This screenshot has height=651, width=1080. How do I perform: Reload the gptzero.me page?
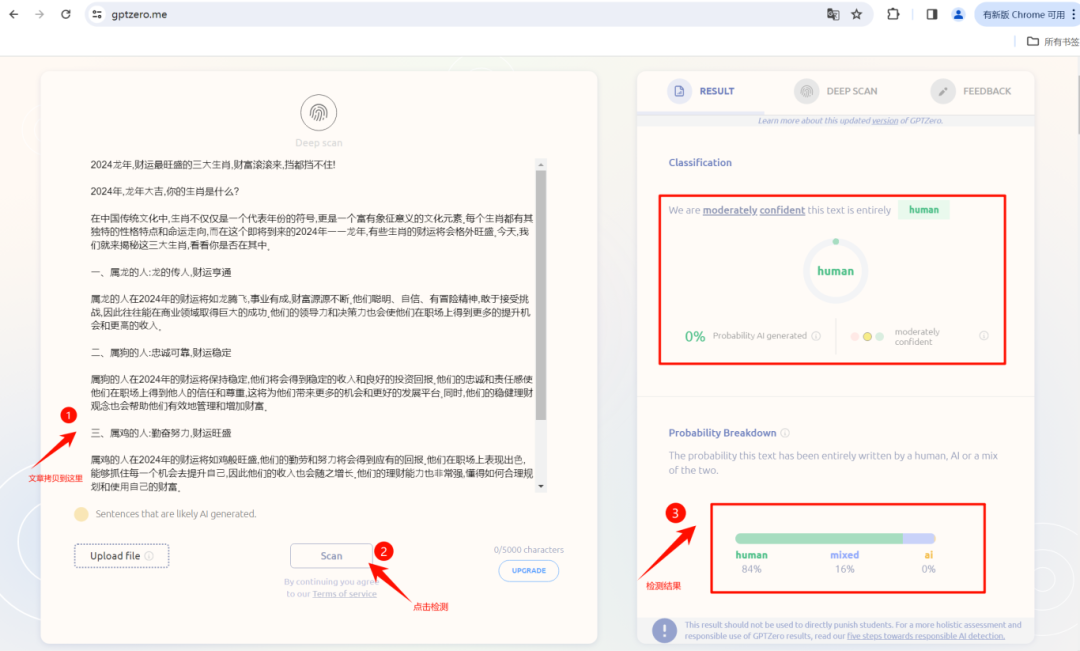tap(65, 14)
